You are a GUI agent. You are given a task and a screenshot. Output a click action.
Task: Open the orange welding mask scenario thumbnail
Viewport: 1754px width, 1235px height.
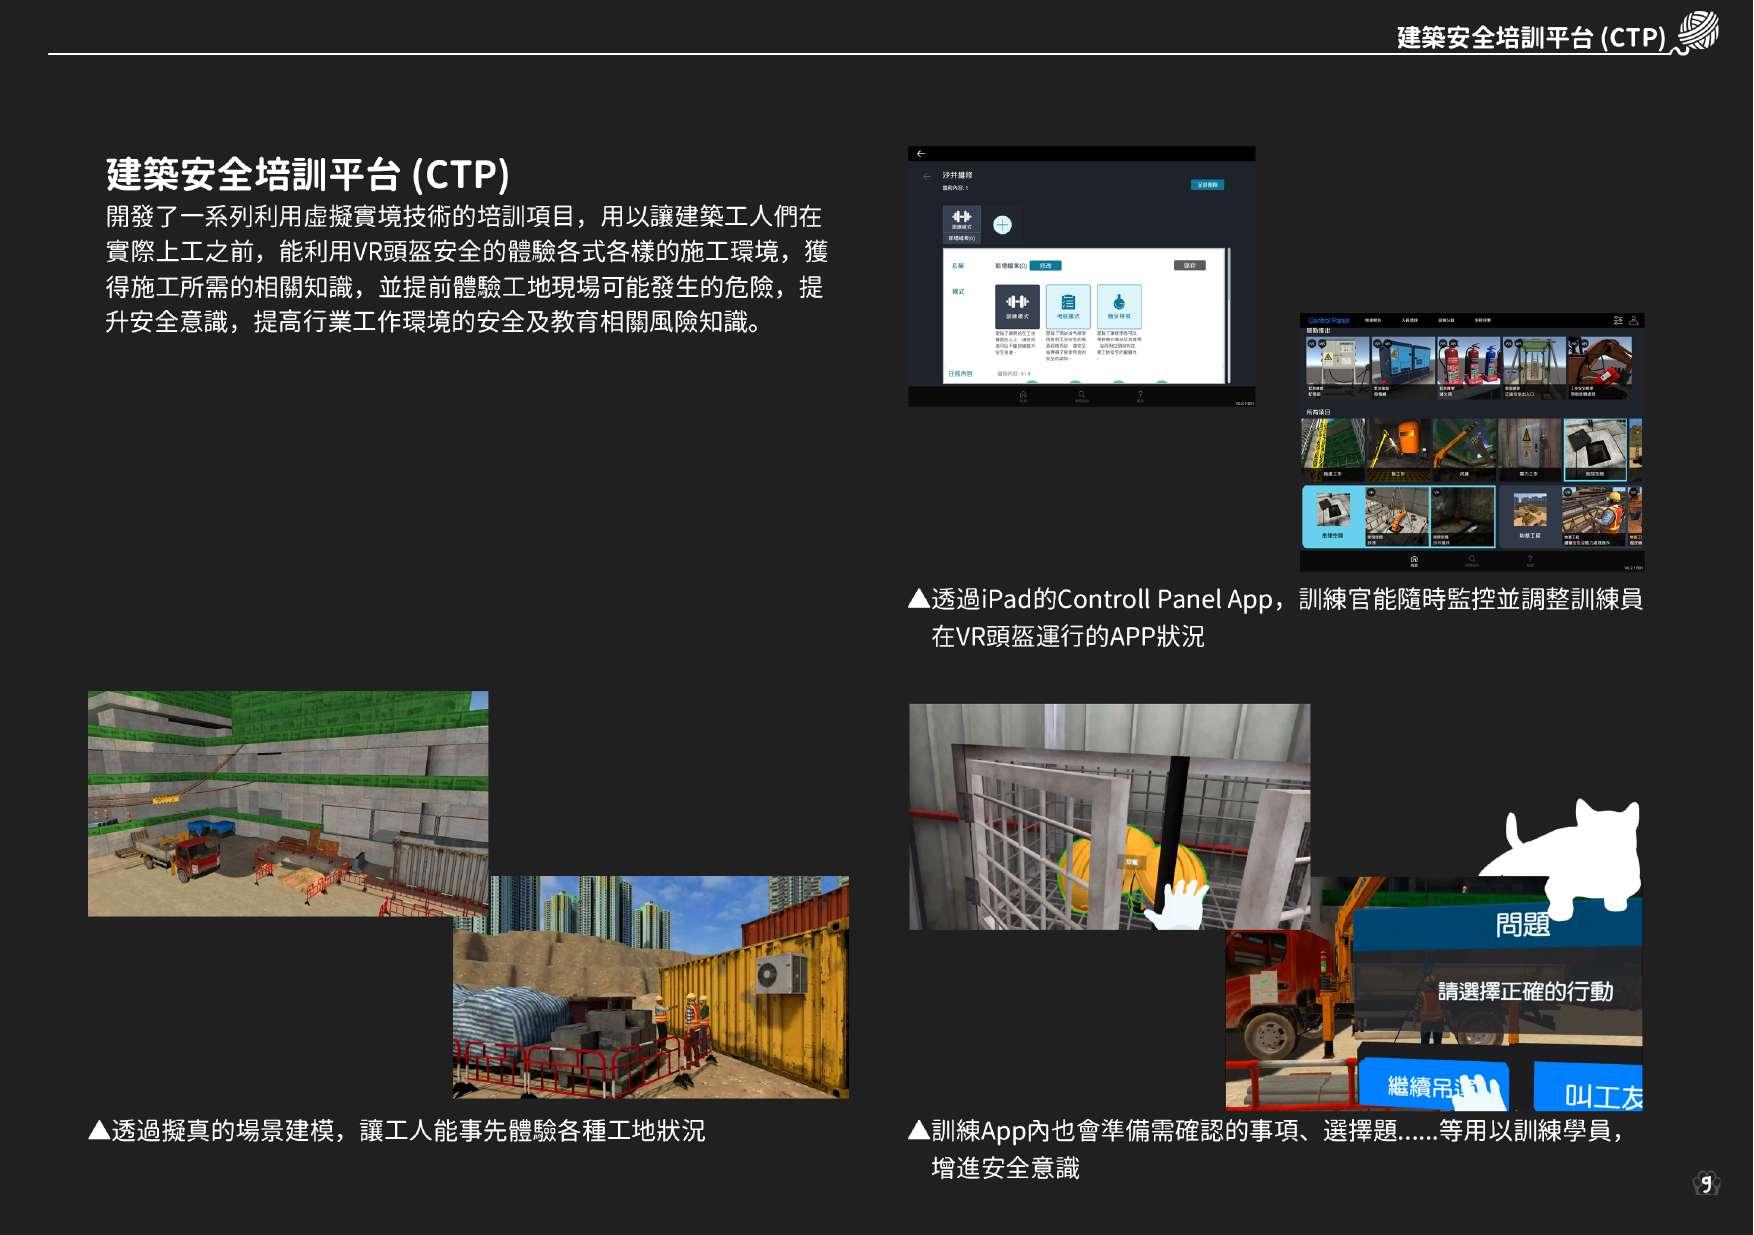(1398, 449)
